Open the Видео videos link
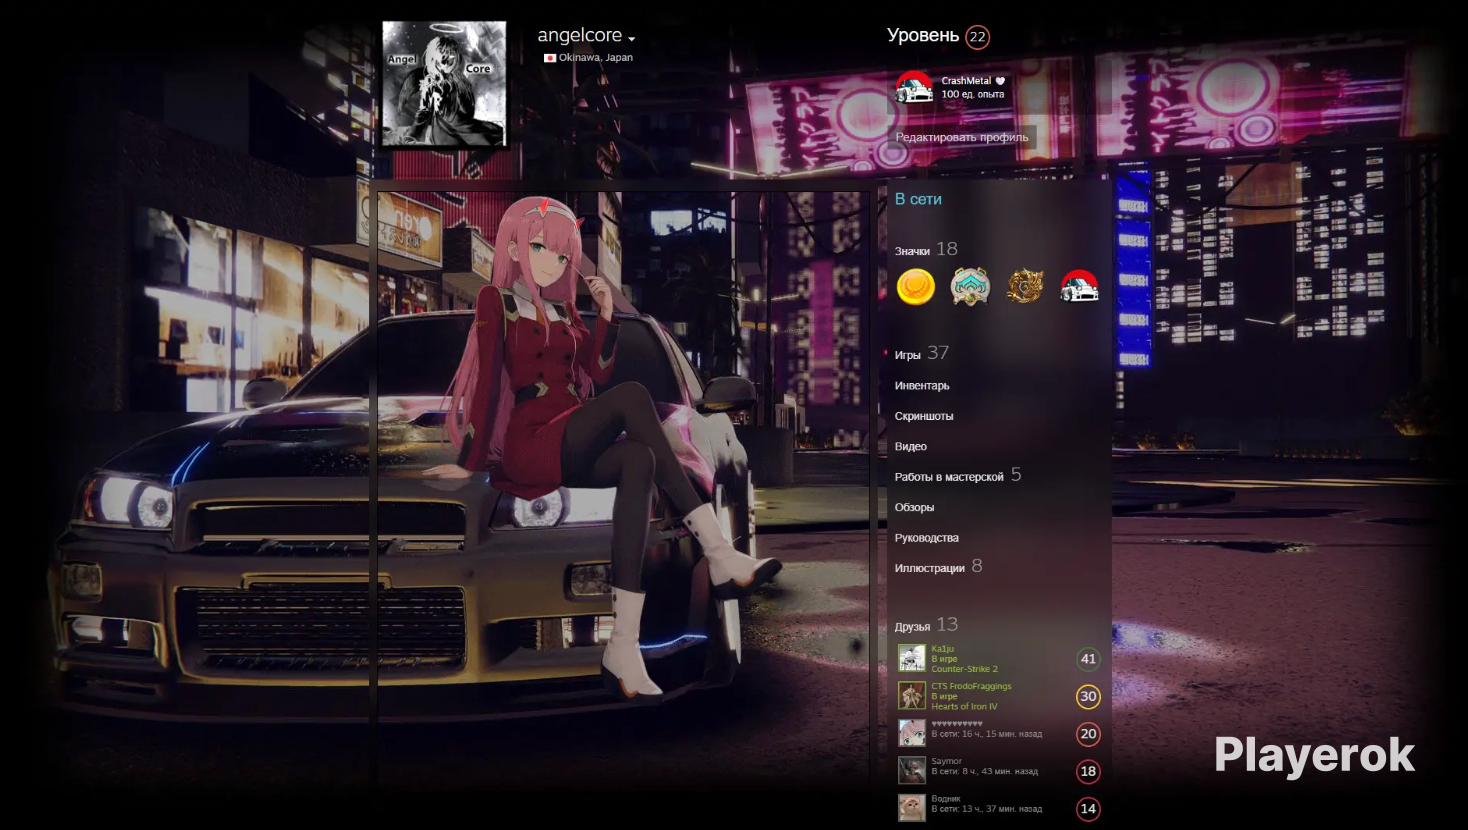 coord(911,447)
